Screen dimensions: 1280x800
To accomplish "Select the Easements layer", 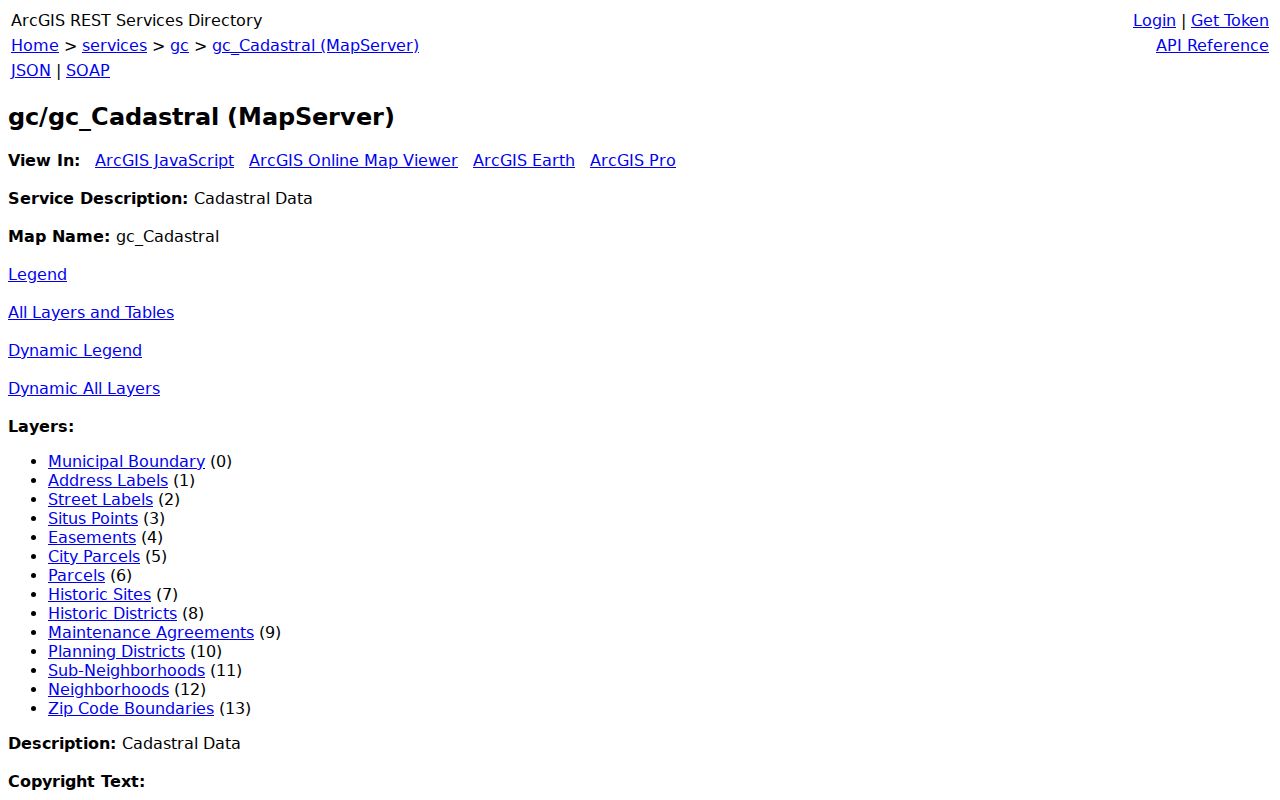I will point(92,537).
